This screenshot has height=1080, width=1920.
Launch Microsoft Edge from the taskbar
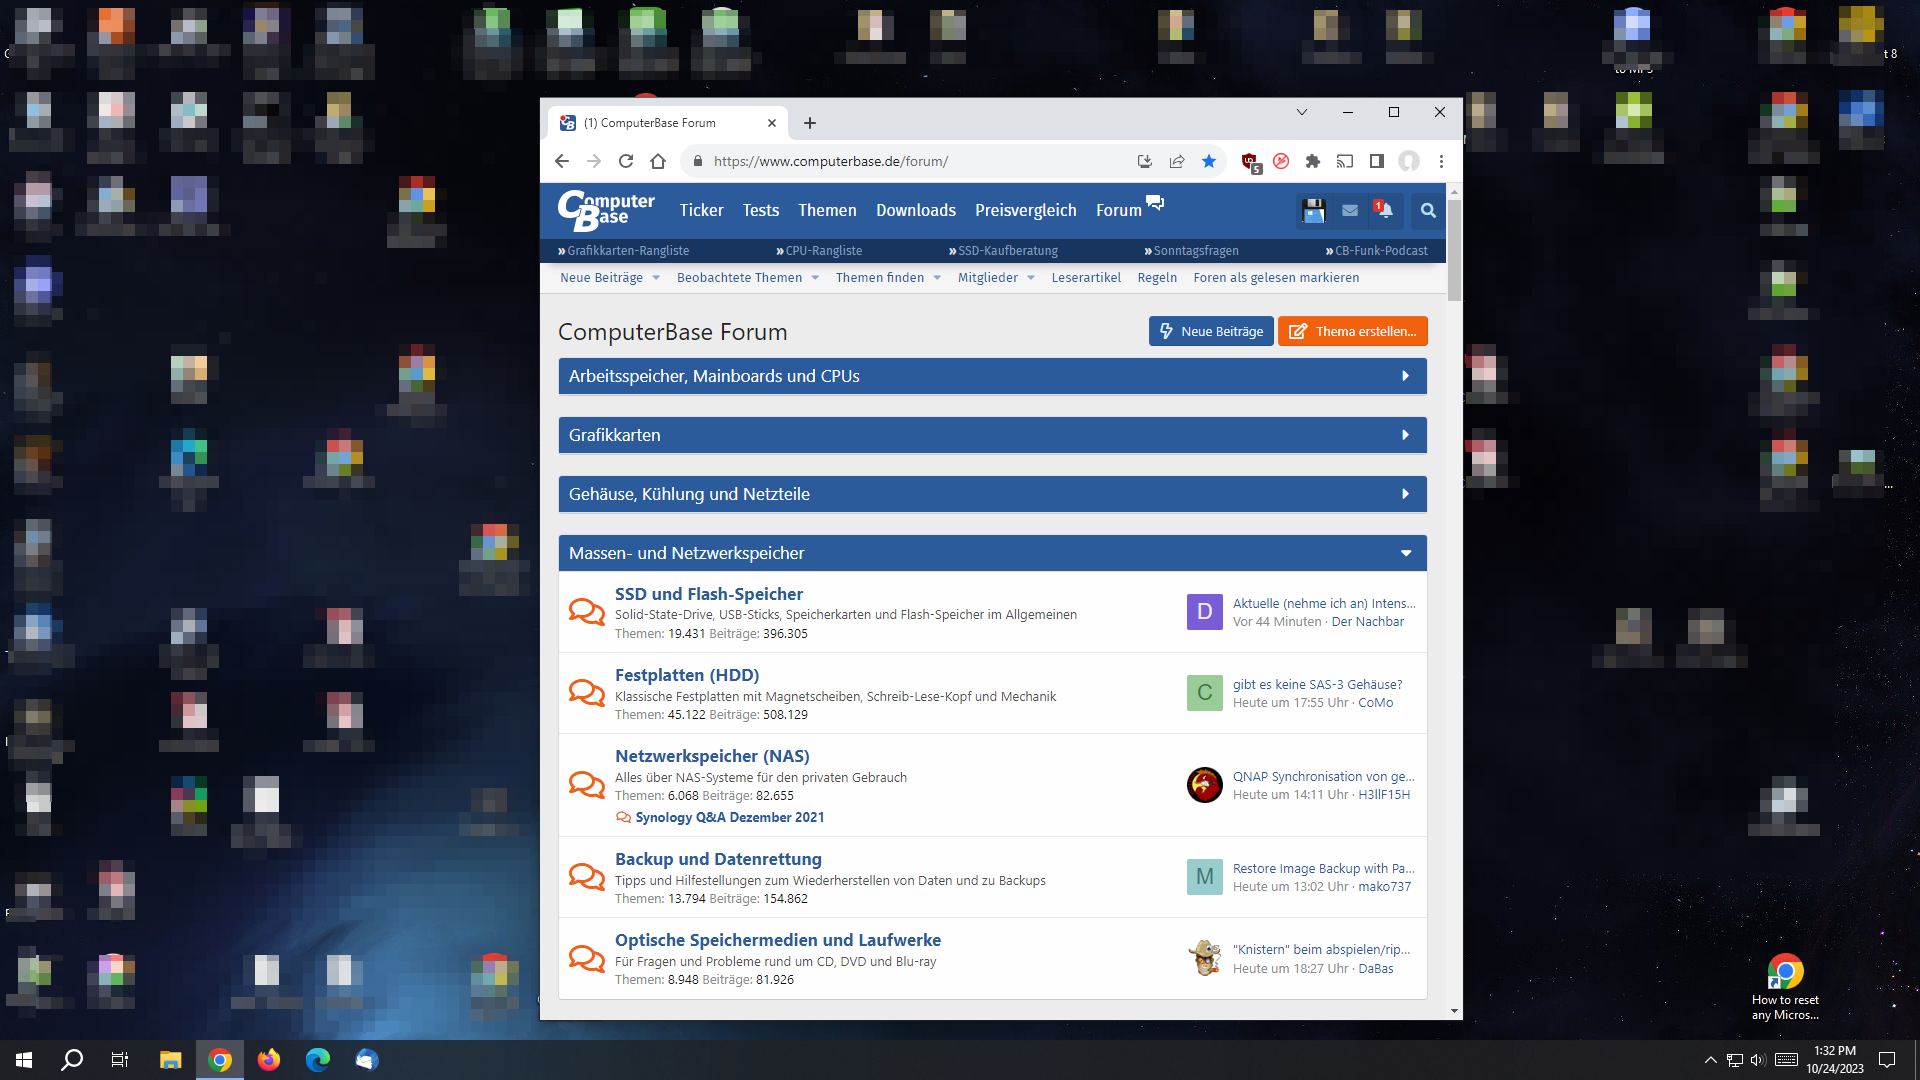pyautogui.click(x=318, y=1060)
